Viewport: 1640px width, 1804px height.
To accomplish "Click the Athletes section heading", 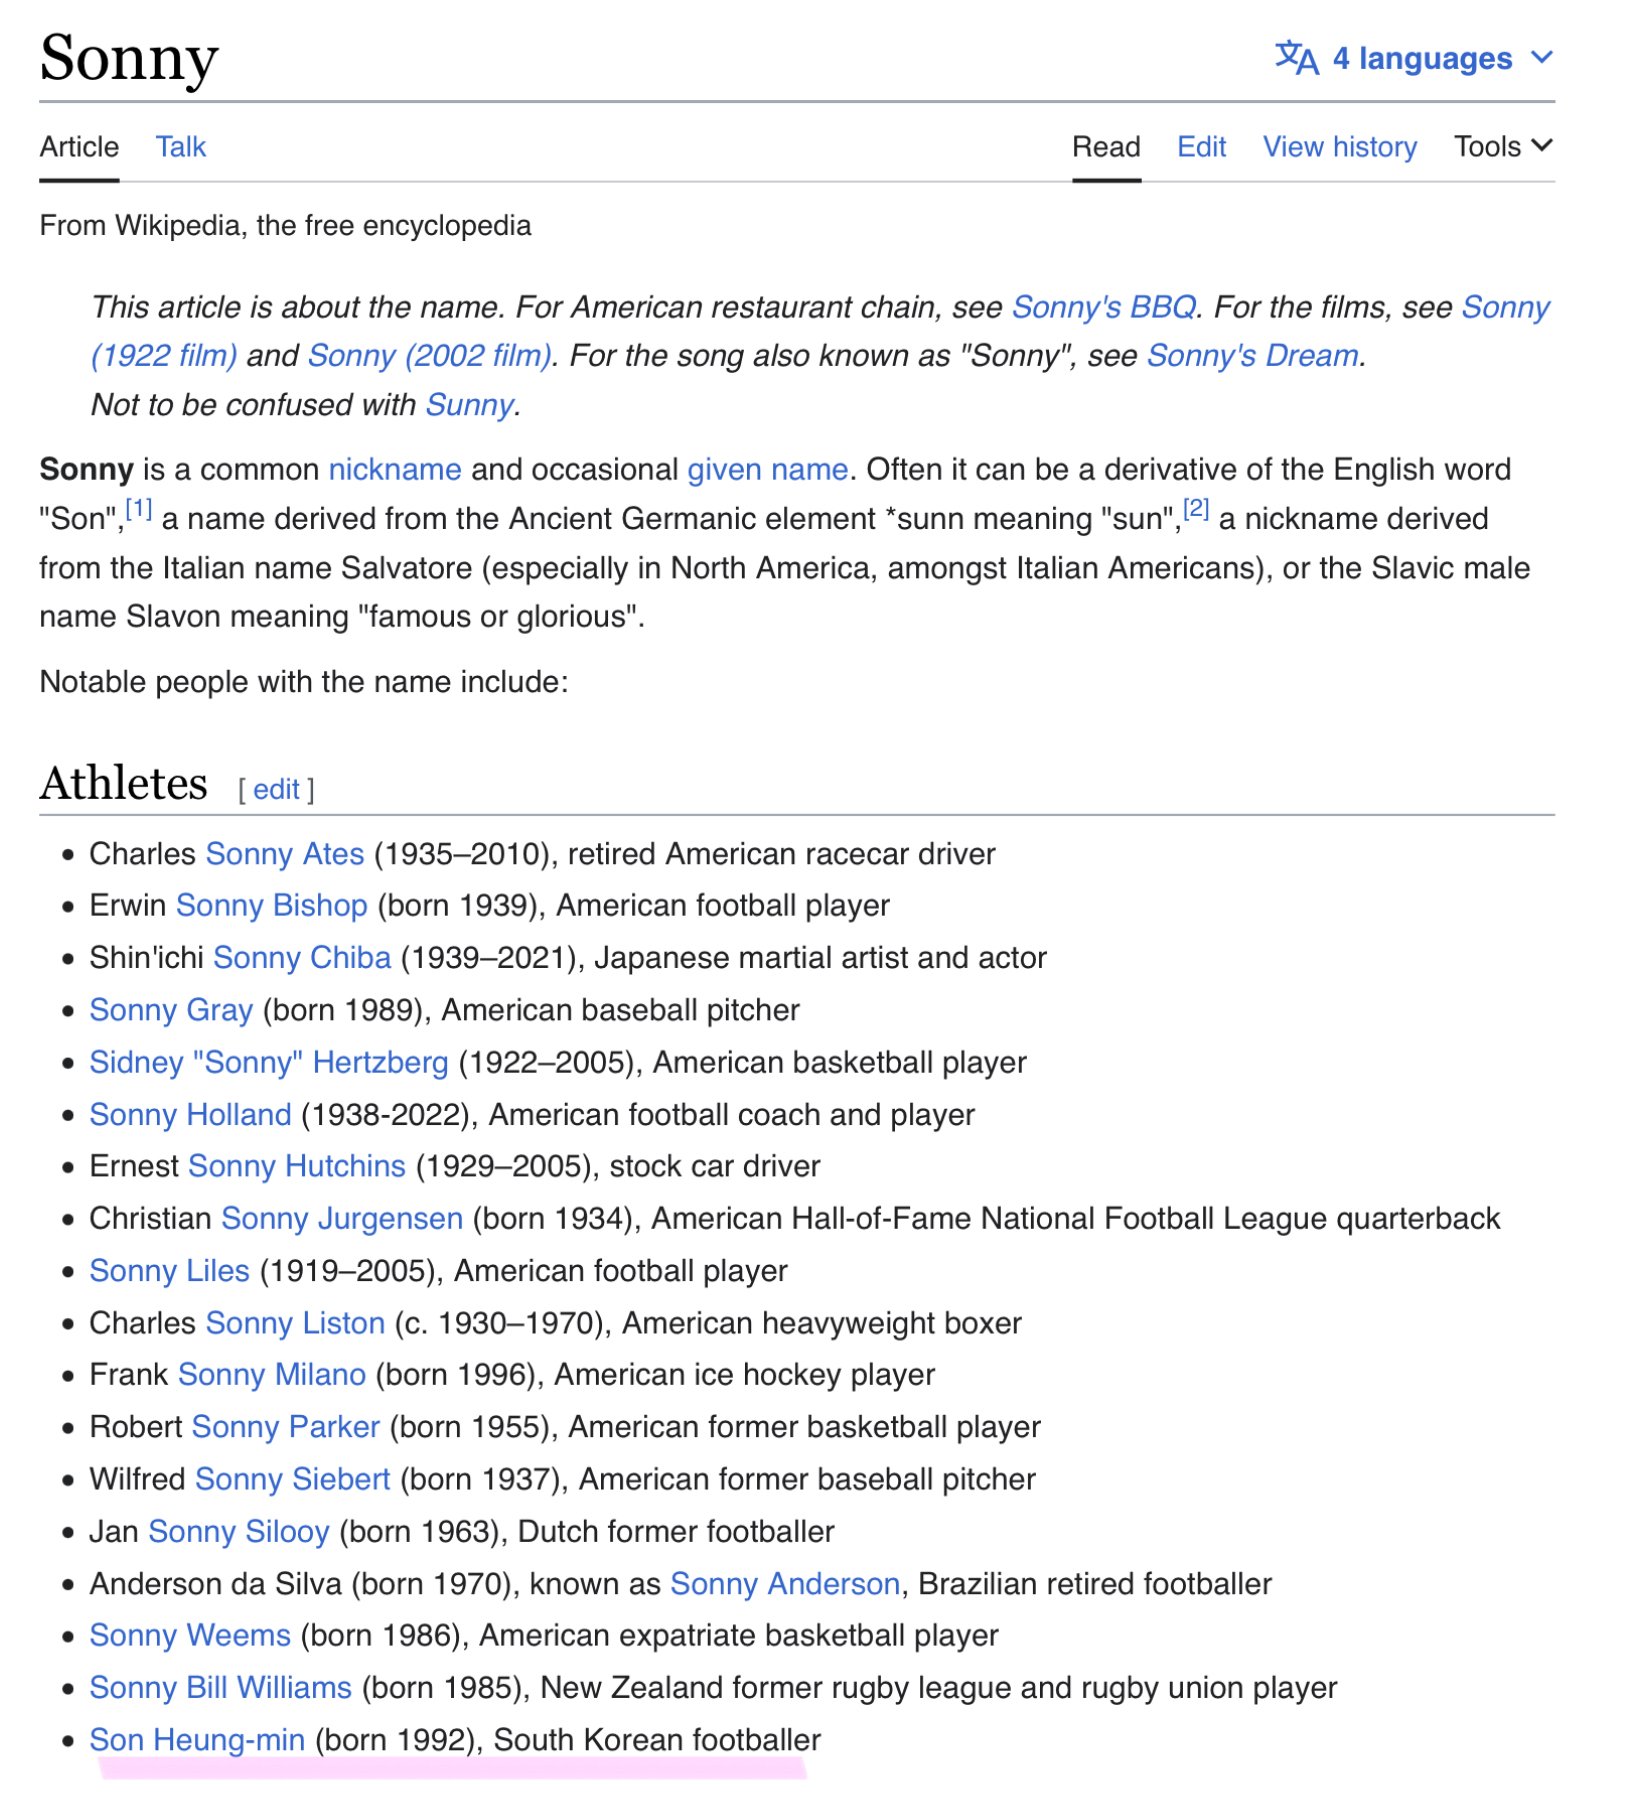I will tap(124, 783).
